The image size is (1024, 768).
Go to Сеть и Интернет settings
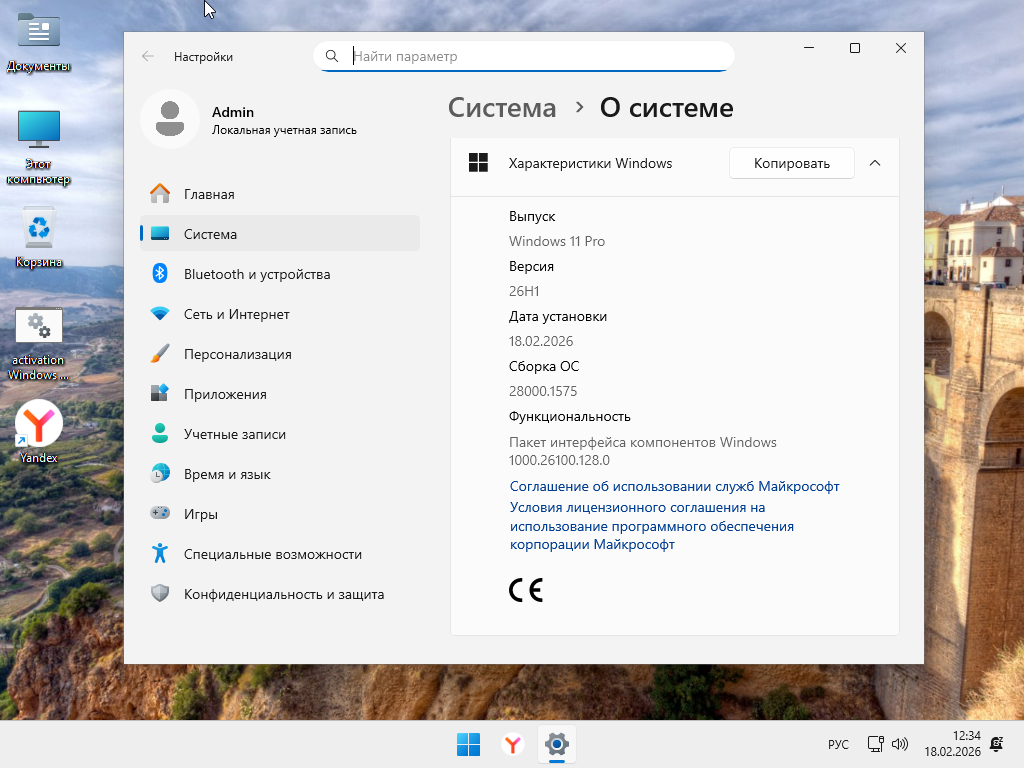(x=237, y=314)
